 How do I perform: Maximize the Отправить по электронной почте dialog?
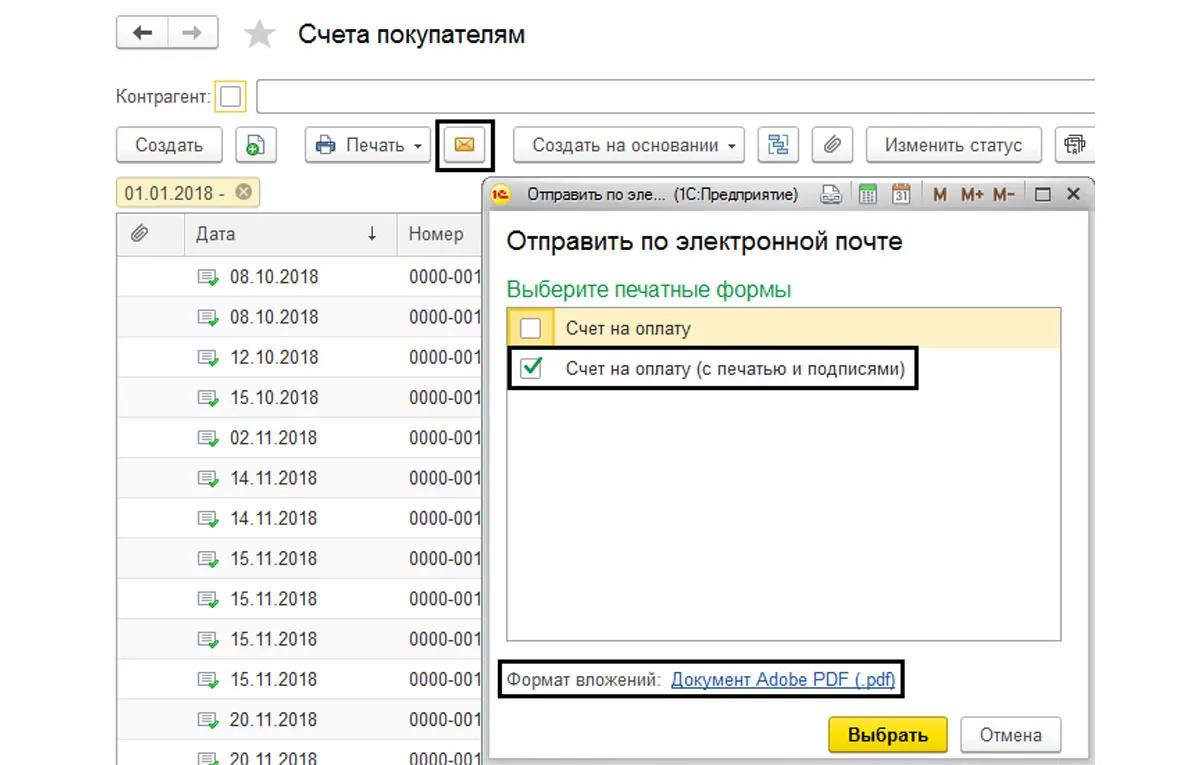coord(1042,195)
